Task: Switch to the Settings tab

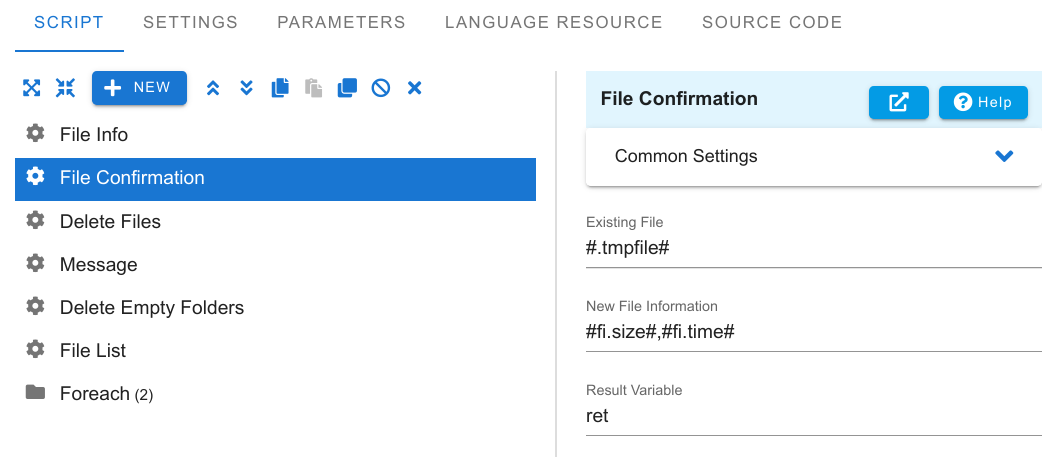Action: coord(190,22)
